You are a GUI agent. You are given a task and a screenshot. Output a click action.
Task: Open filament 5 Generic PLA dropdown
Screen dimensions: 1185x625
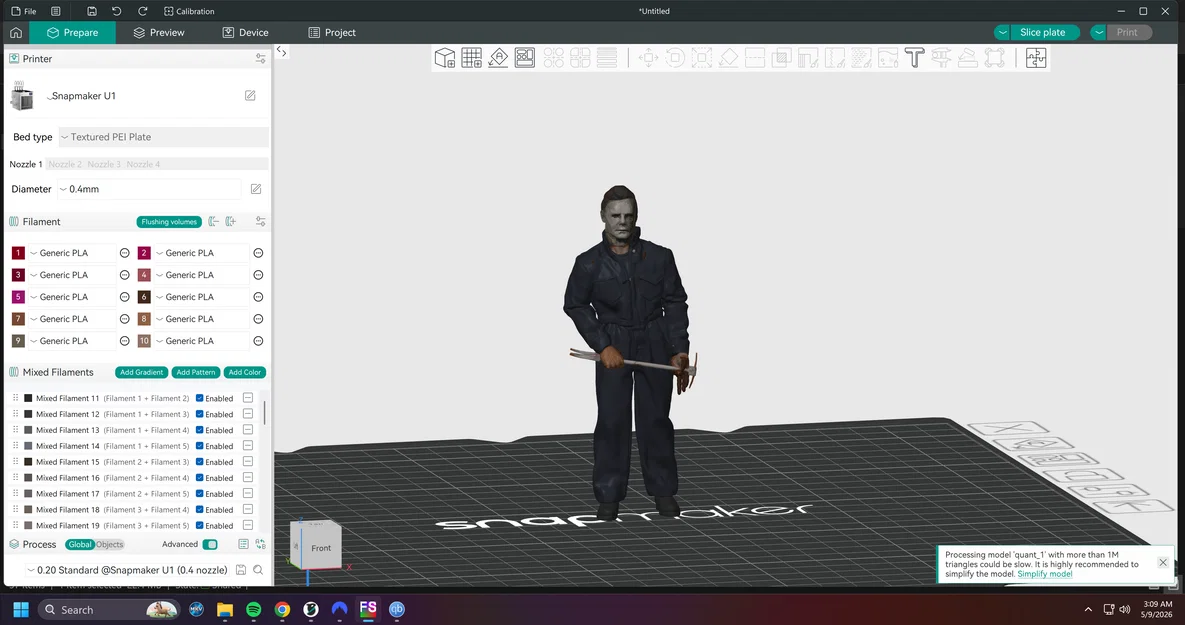coord(72,297)
